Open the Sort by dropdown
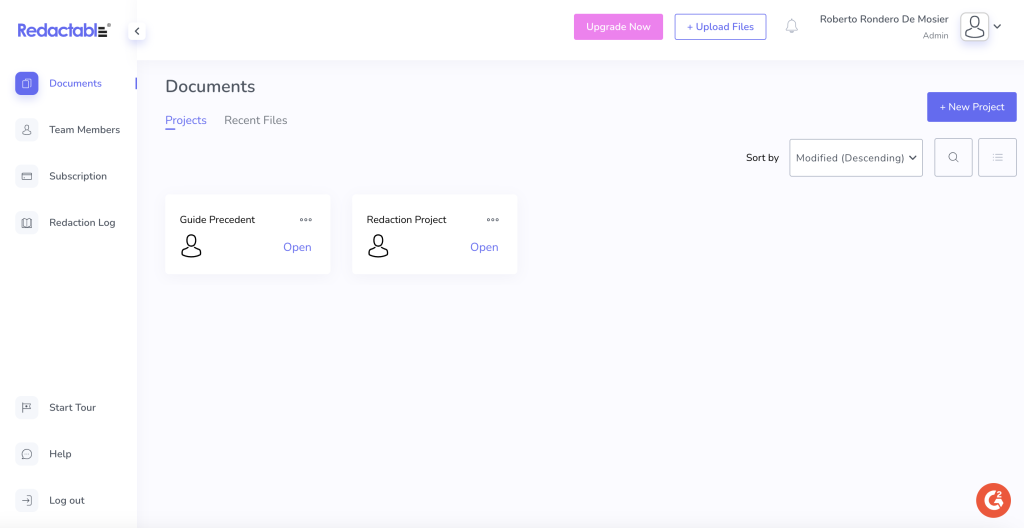Viewport: 1024px width, 528px height. point(855,158)
